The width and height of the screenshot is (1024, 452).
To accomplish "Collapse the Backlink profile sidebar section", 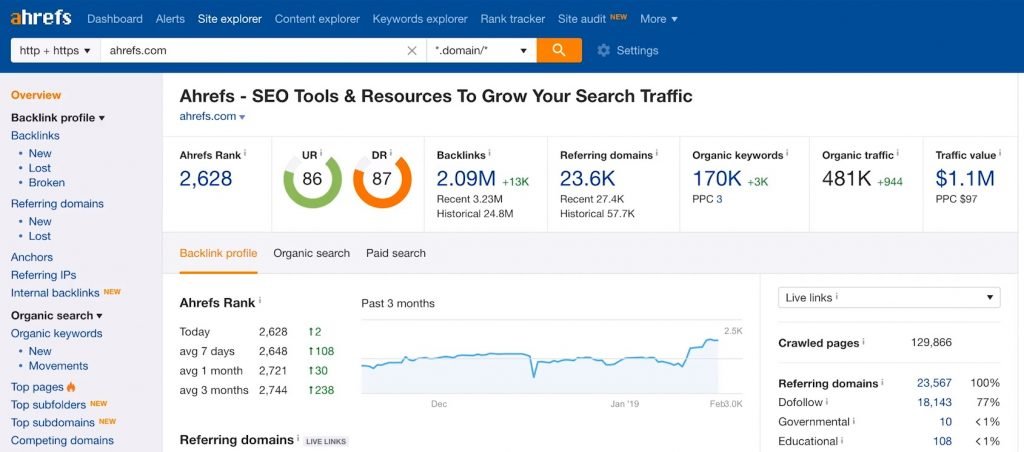I will 58,118.
